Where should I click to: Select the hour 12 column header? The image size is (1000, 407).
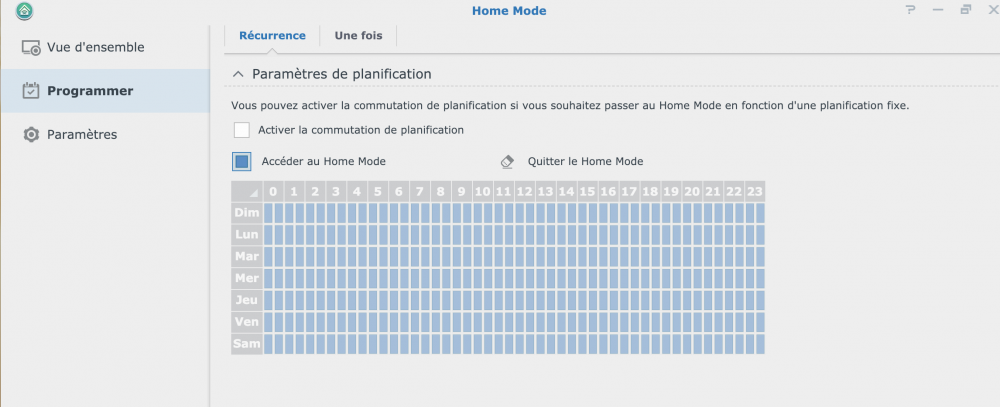tap(524, 191)
